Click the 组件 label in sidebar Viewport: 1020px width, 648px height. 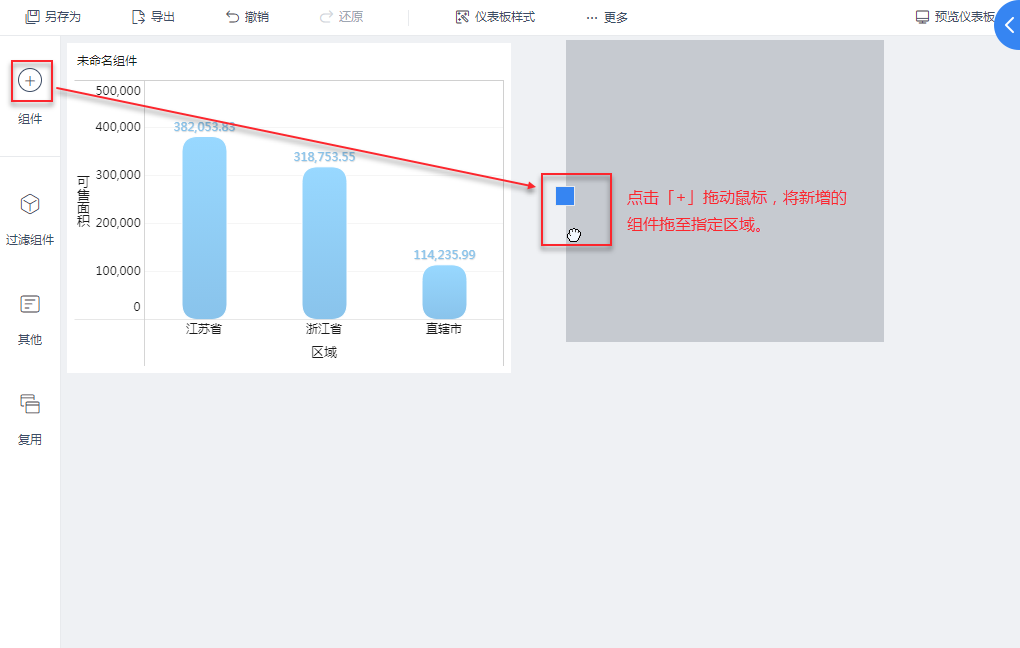(x=30, y=119)
